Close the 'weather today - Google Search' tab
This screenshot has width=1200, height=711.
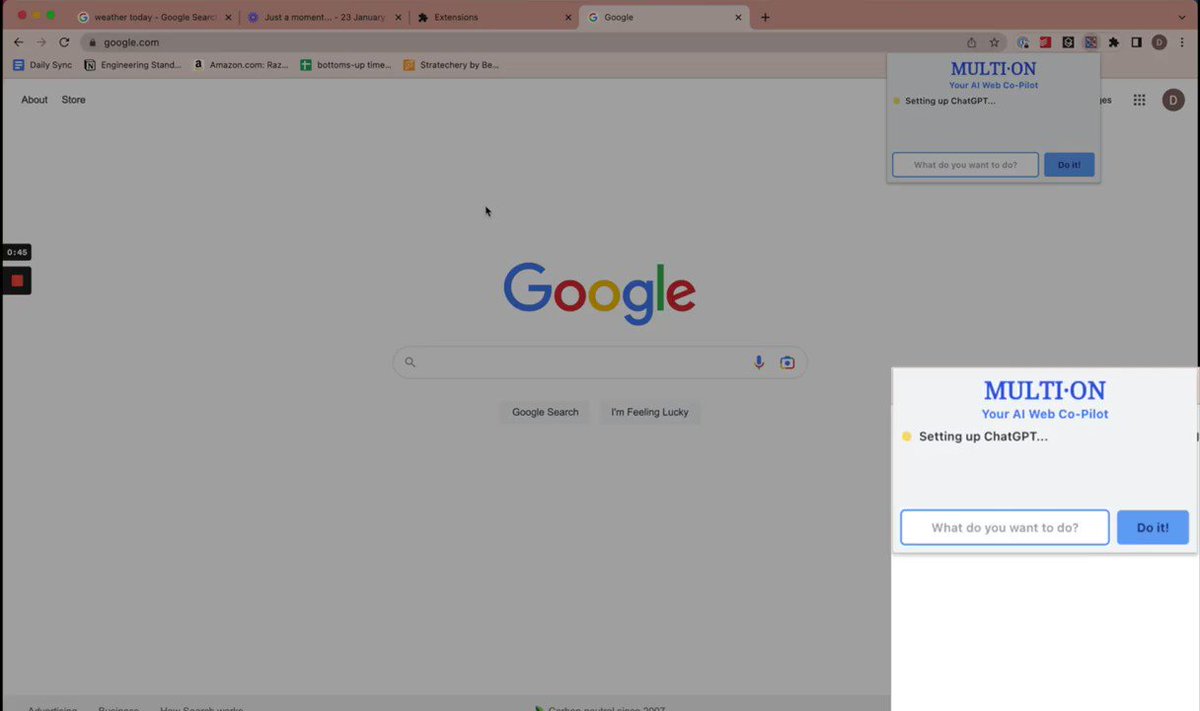tap(228, 17)
